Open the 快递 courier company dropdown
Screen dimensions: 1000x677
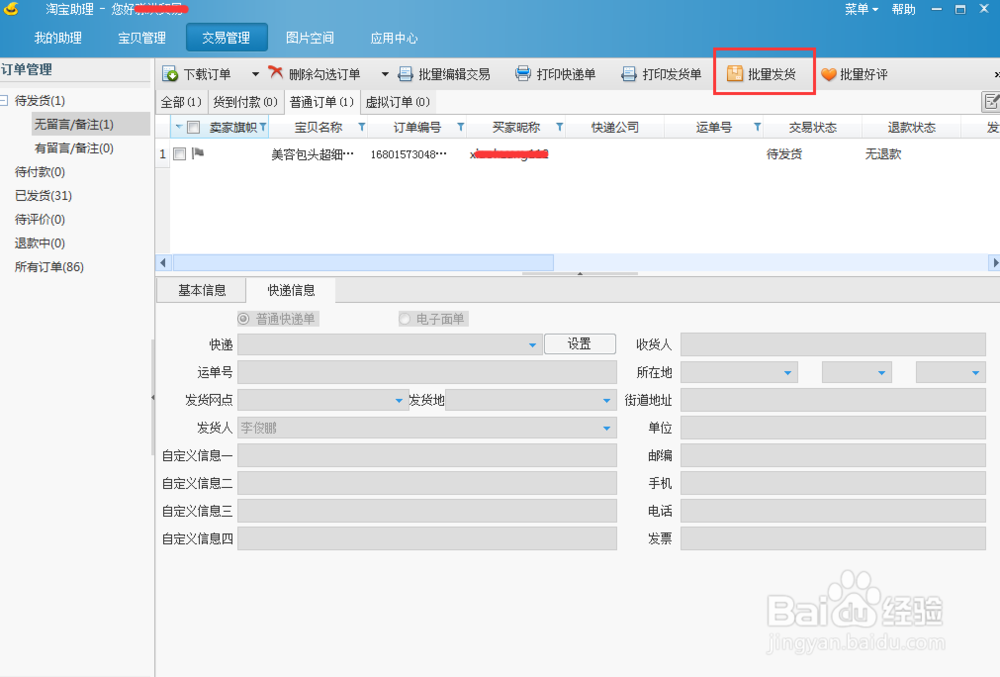(x=531, y=343)
